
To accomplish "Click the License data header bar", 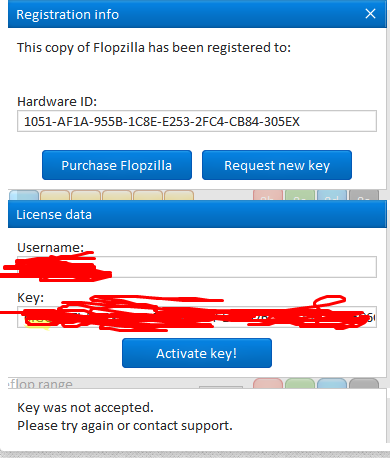I will coord(197,214).
